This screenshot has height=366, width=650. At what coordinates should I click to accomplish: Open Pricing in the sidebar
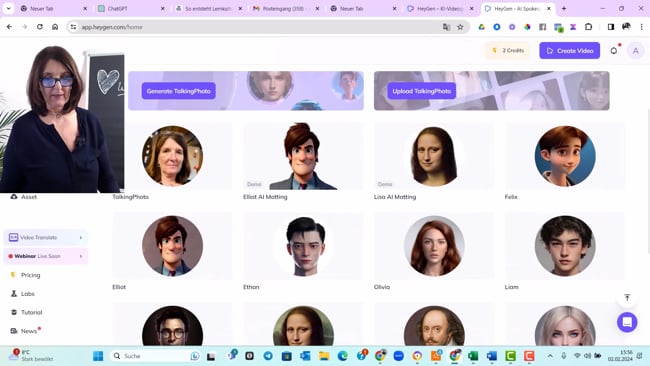point(26,275)
